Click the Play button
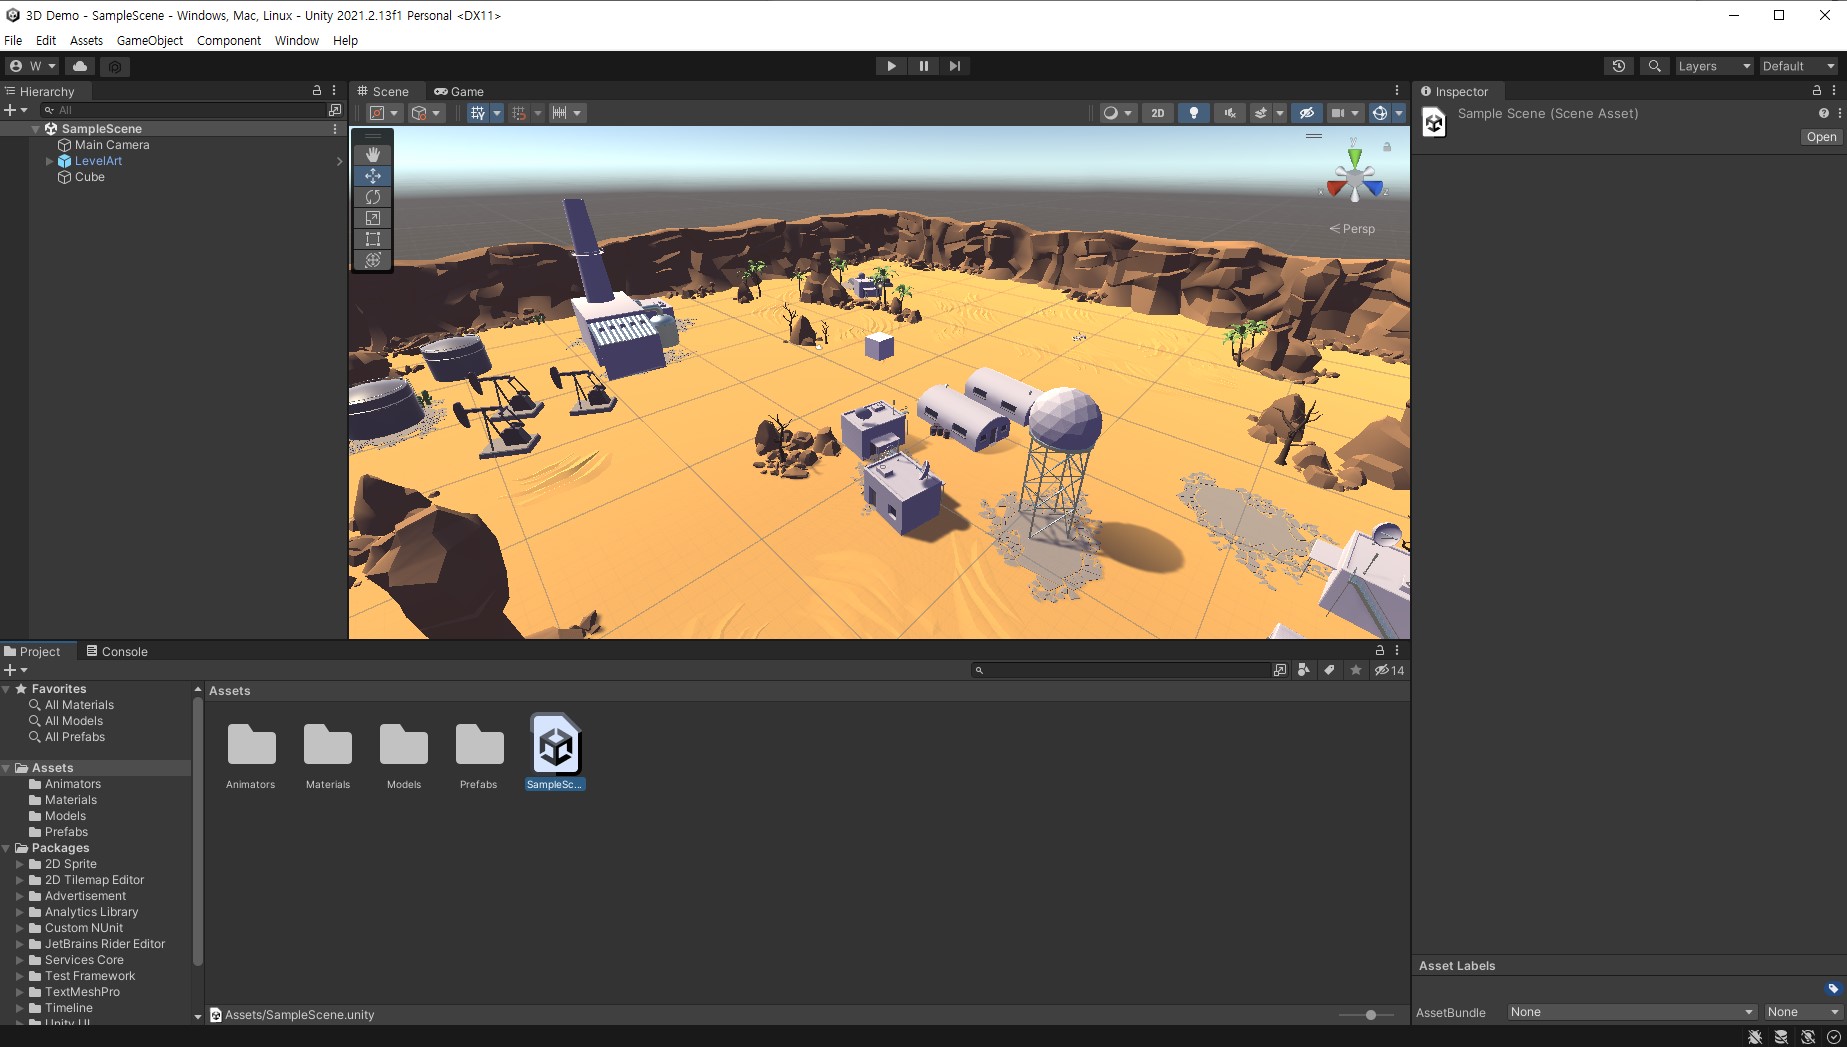Viewport: 1847px width, 1047px height. tap(891, 66)
